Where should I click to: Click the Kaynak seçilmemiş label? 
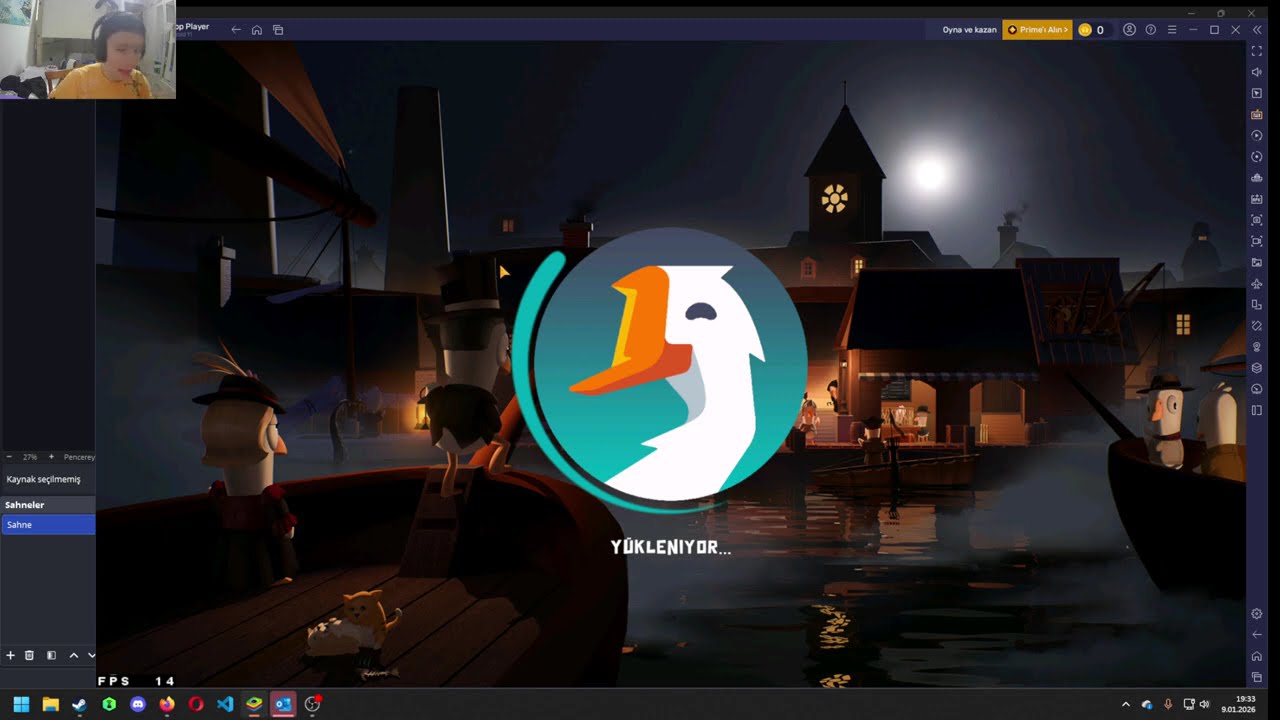coord(43,479)
